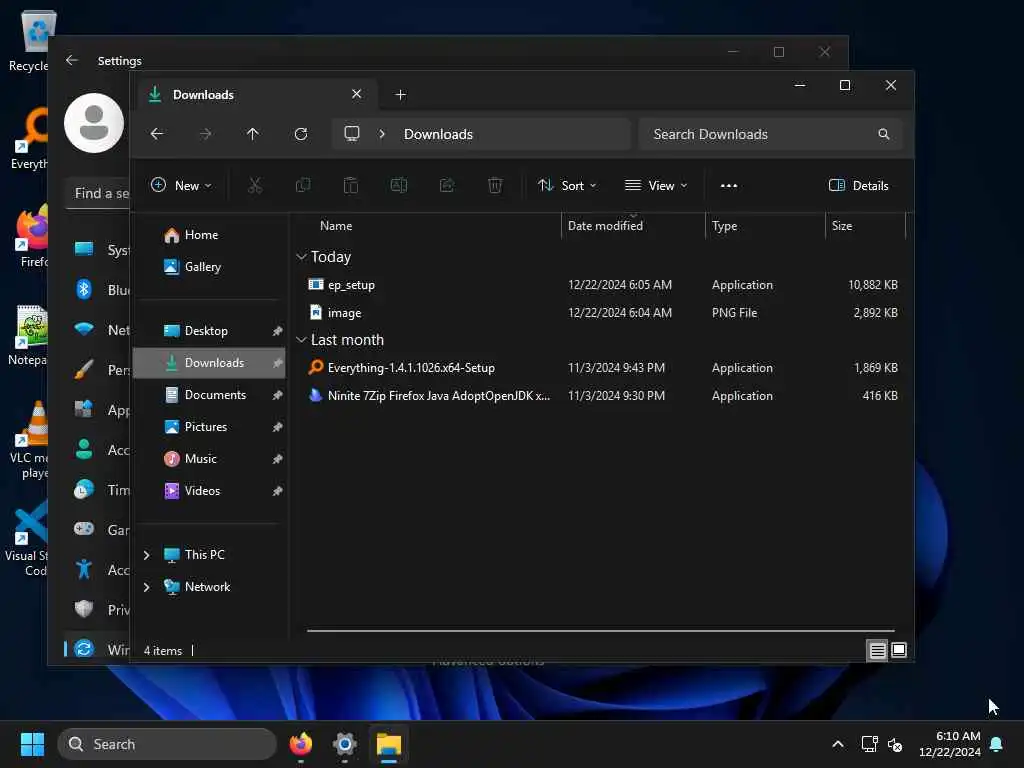Viewport: 1024px width, 768px height.
Task: Click the Find a setting box in Settings
Action: pos(98,193)
